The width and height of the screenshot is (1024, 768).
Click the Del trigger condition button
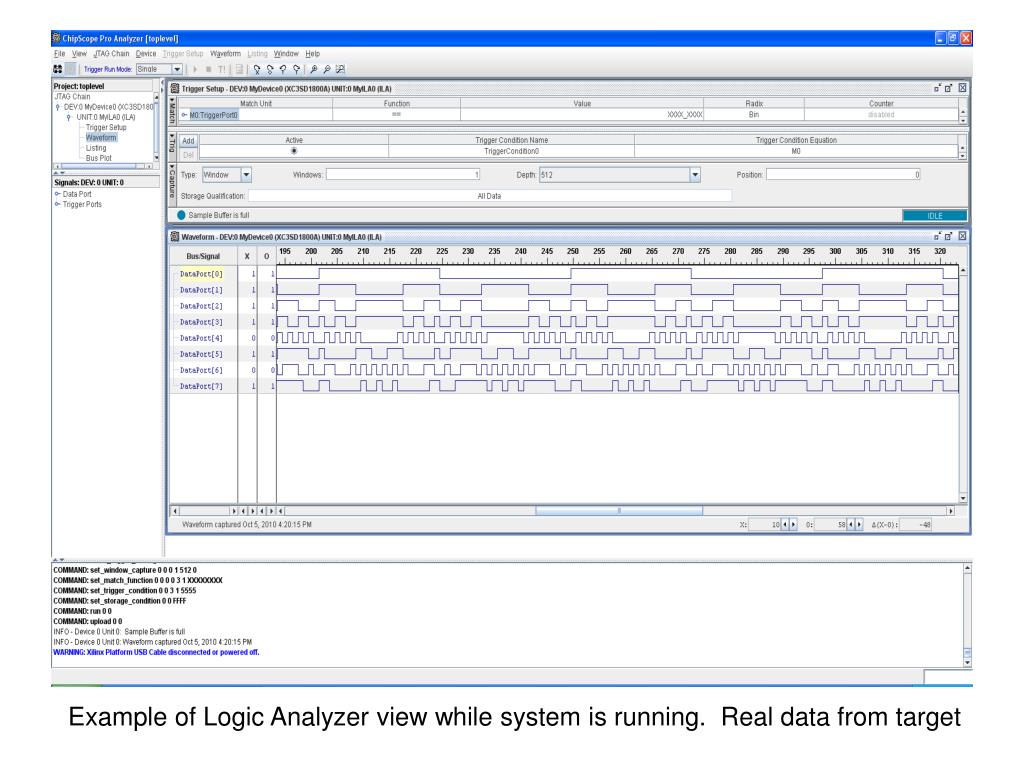[188, 155]
